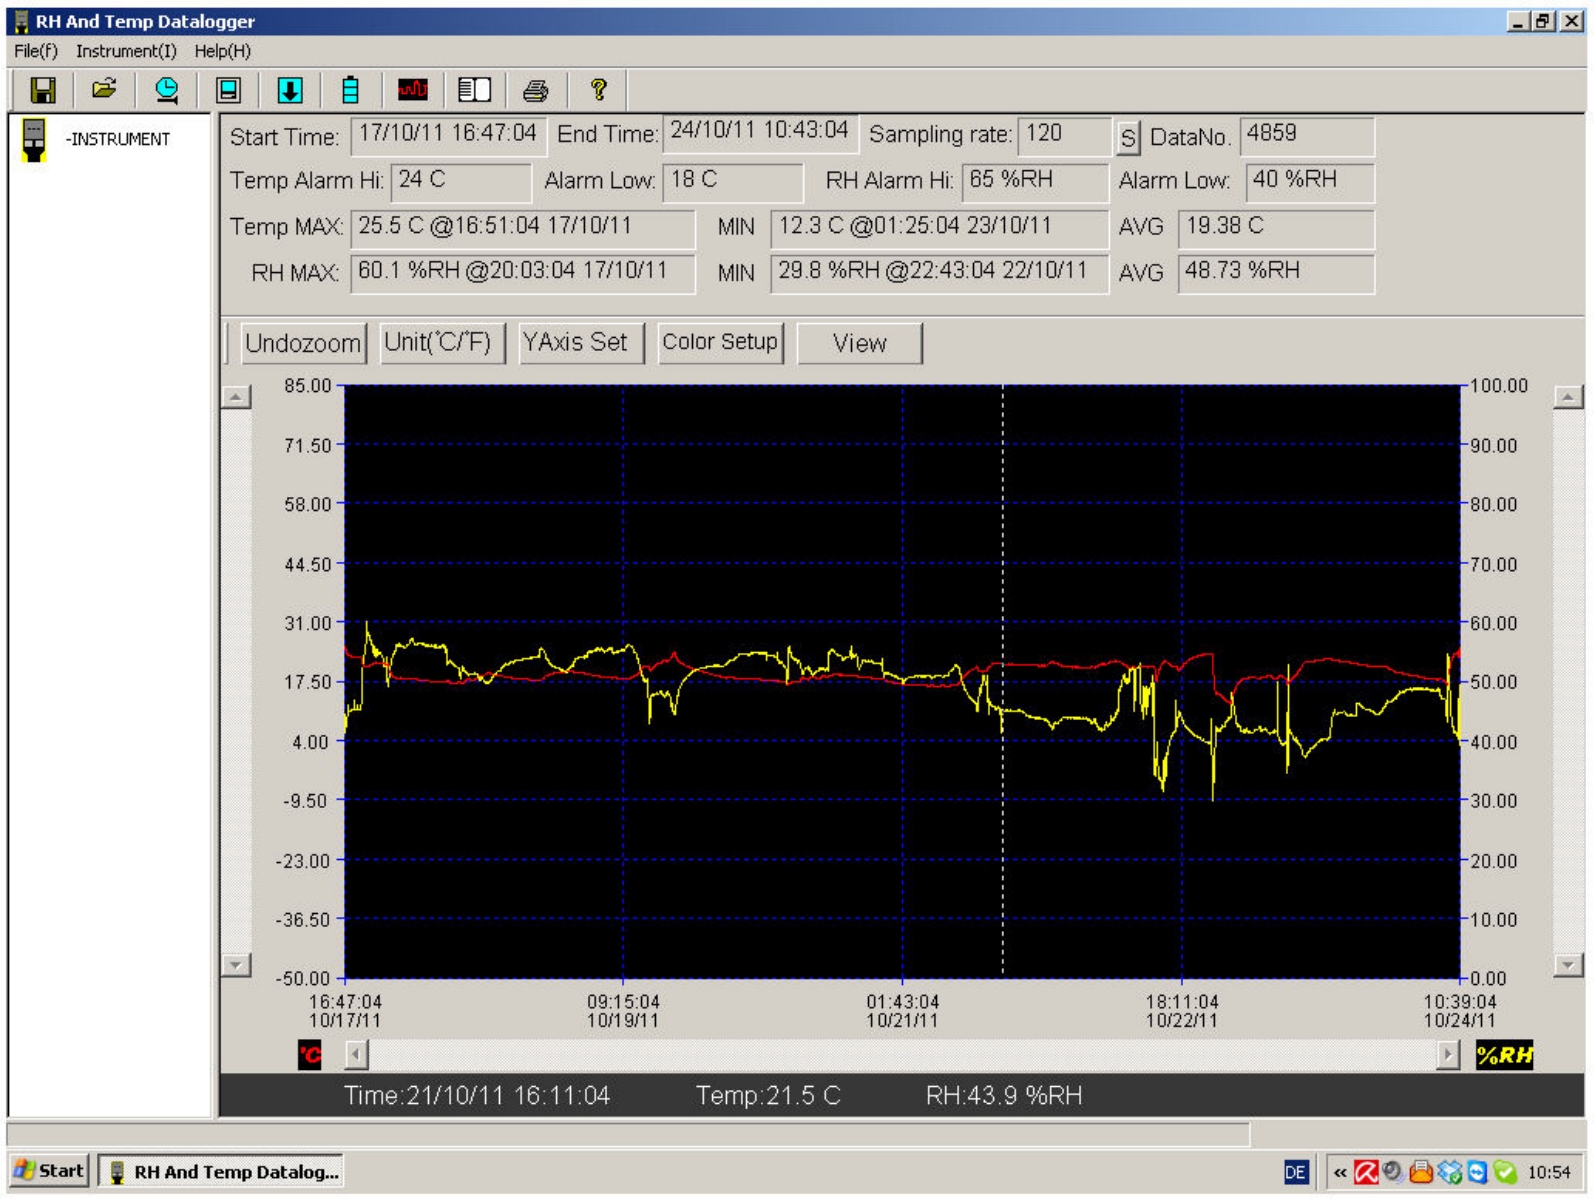Click the Undozoom button
This screenshot has height=1200, width=1595.
click(x=303, y=343)
